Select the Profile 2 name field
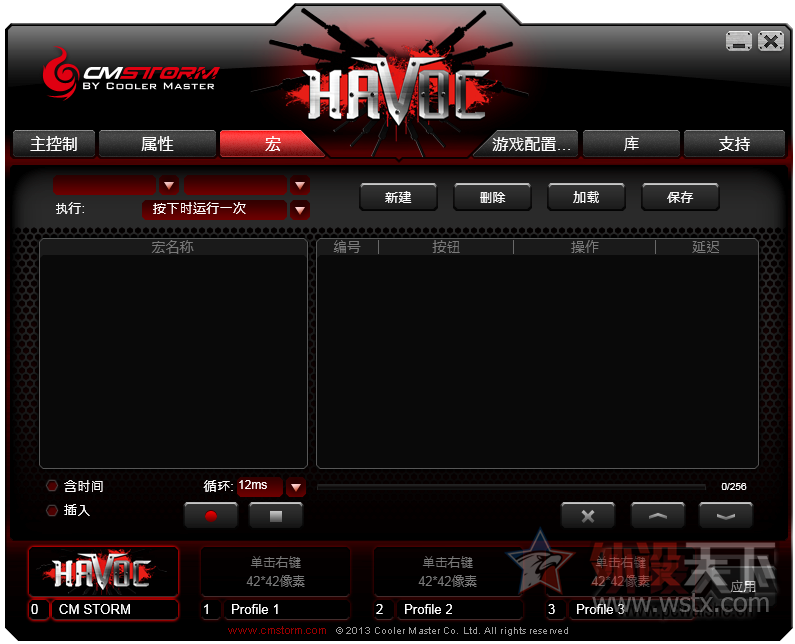This screenshot has height=644, width=795. point(459,609)
